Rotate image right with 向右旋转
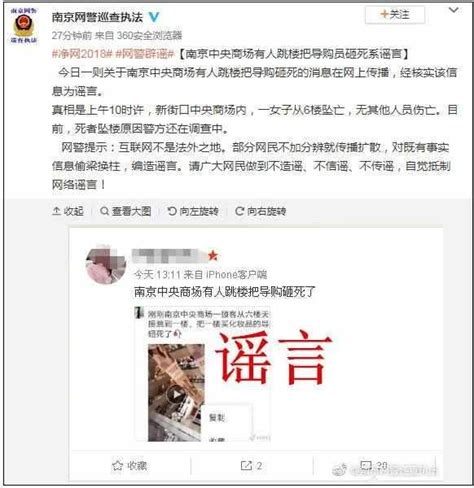The image size is (474, 488). 261,211
